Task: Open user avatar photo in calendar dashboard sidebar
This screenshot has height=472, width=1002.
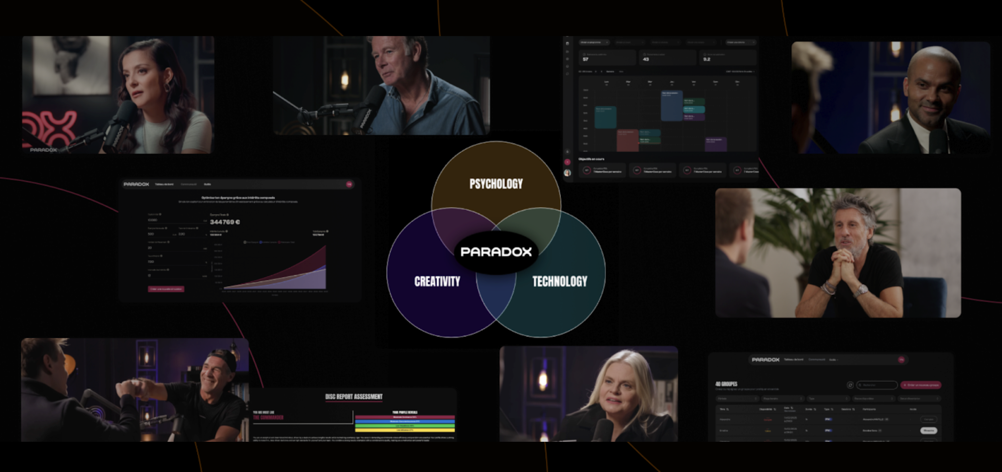Action: (x=568, y=172)
